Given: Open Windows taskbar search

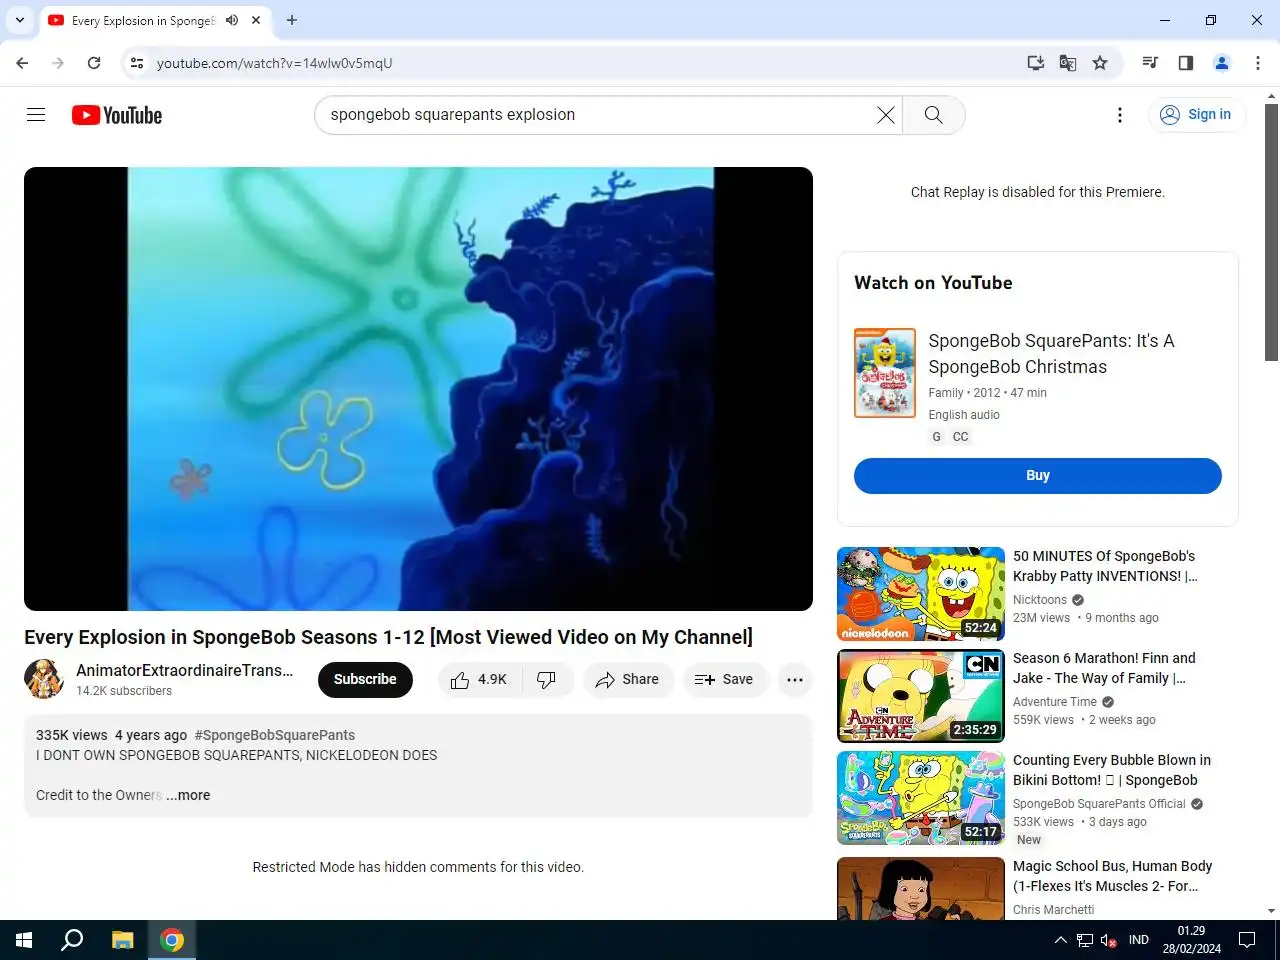Looking at the screenshot, I should pyautogui.click(x=72, y=940).
